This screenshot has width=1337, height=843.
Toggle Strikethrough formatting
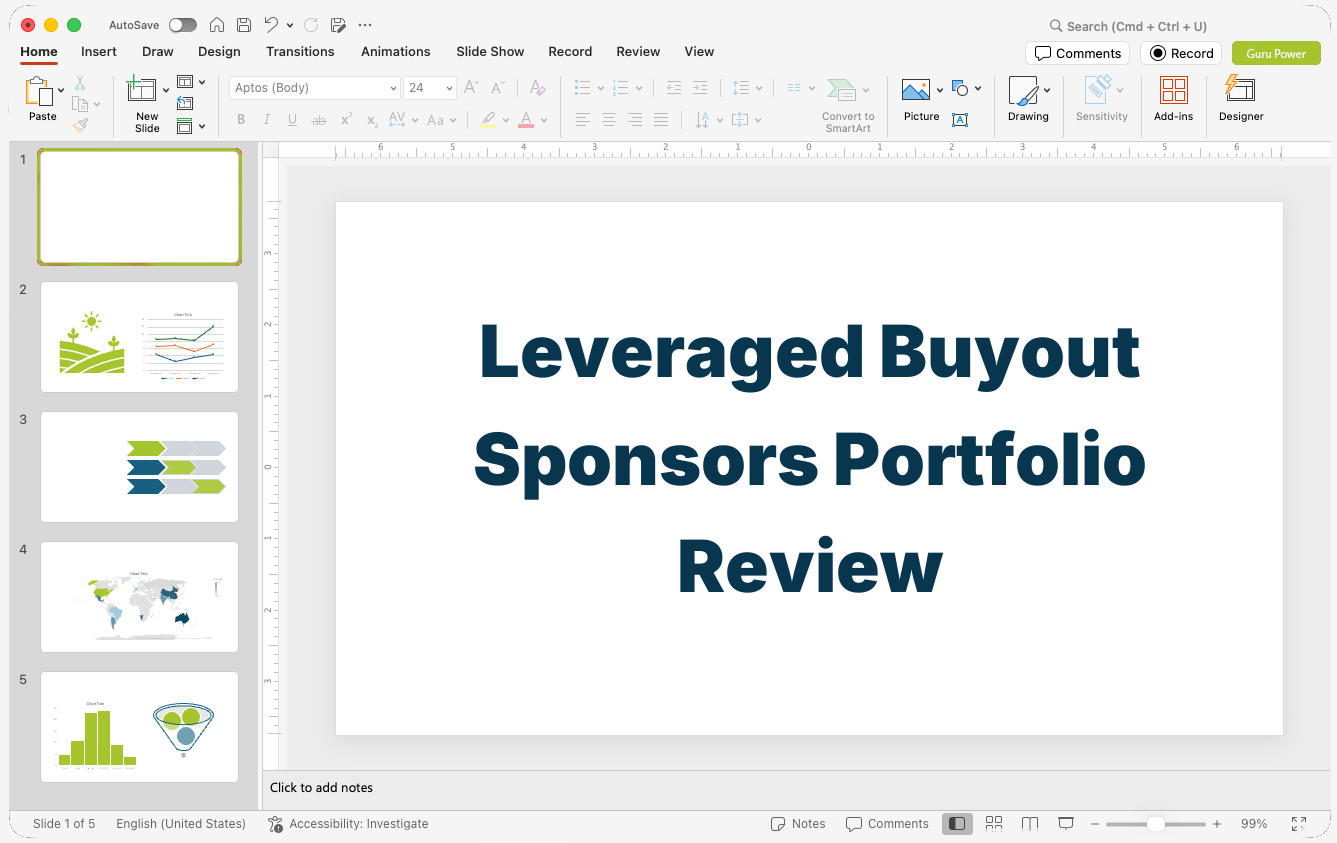pos(319,120)
